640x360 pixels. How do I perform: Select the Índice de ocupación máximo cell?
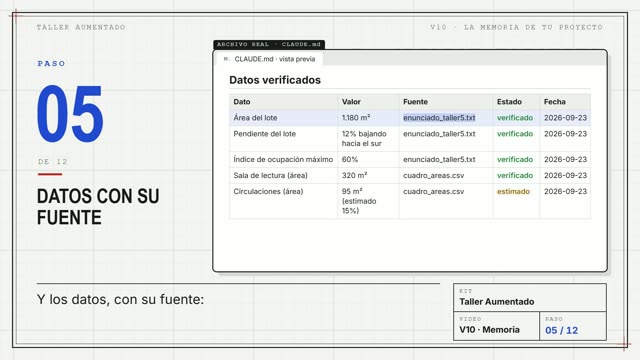(x=283, y=159)
